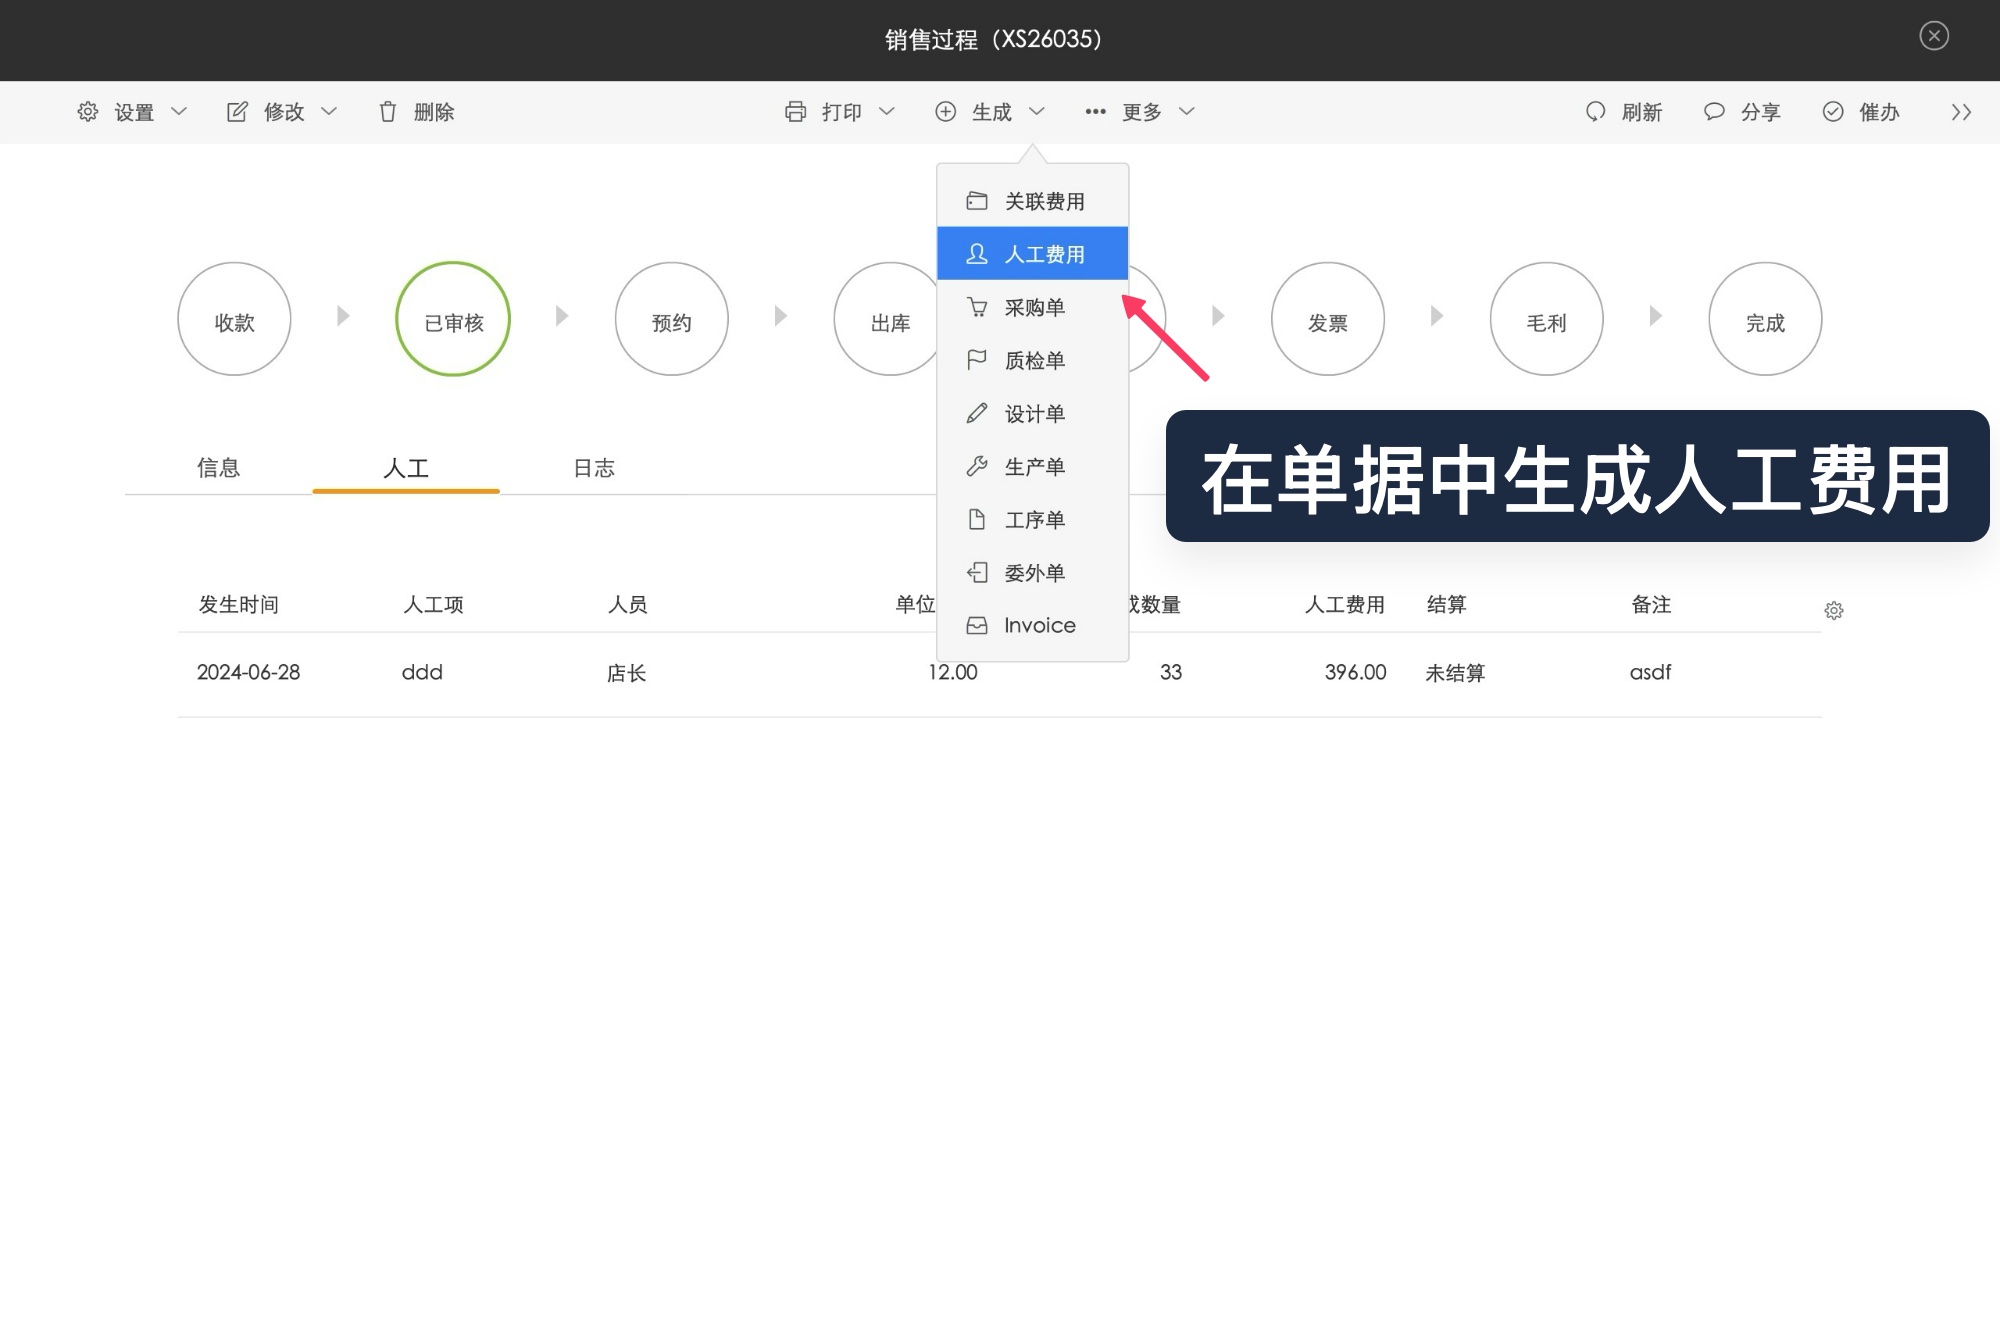Click the 催办 reminder icon

pyautogui.click(x=1833, y=112)
